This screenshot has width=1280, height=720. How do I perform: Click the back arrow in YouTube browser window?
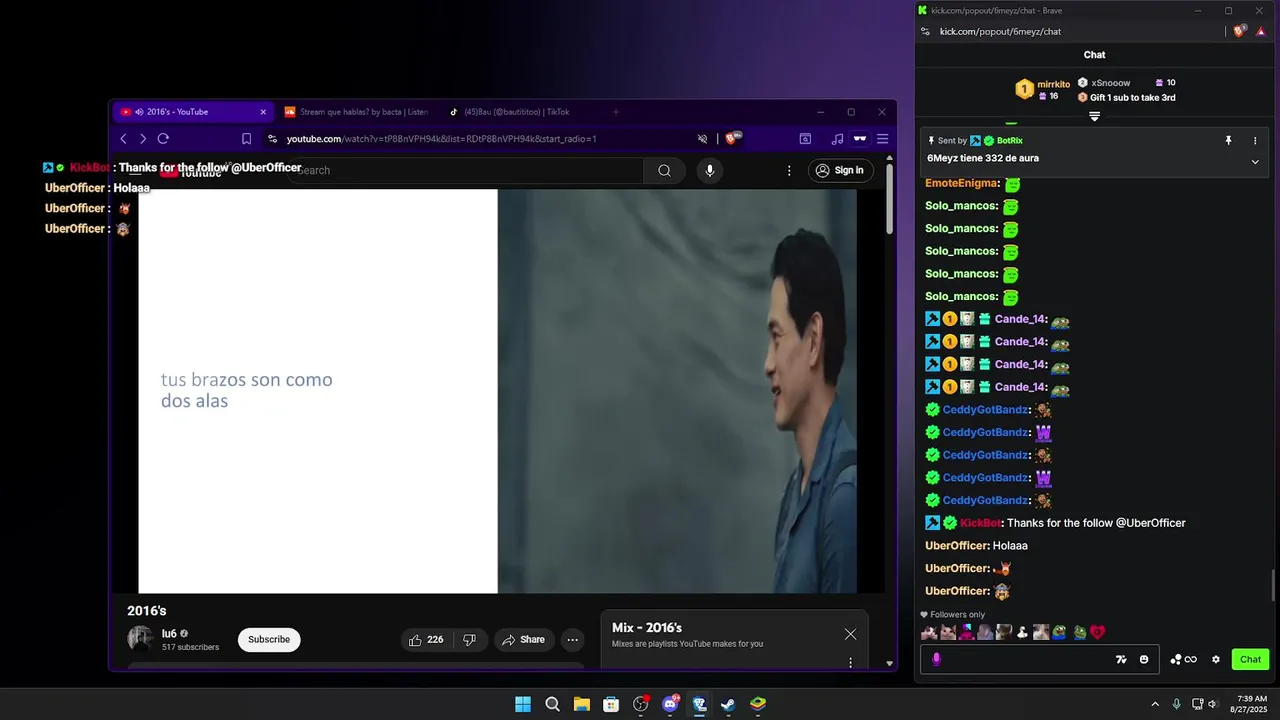tap(123, 139)
